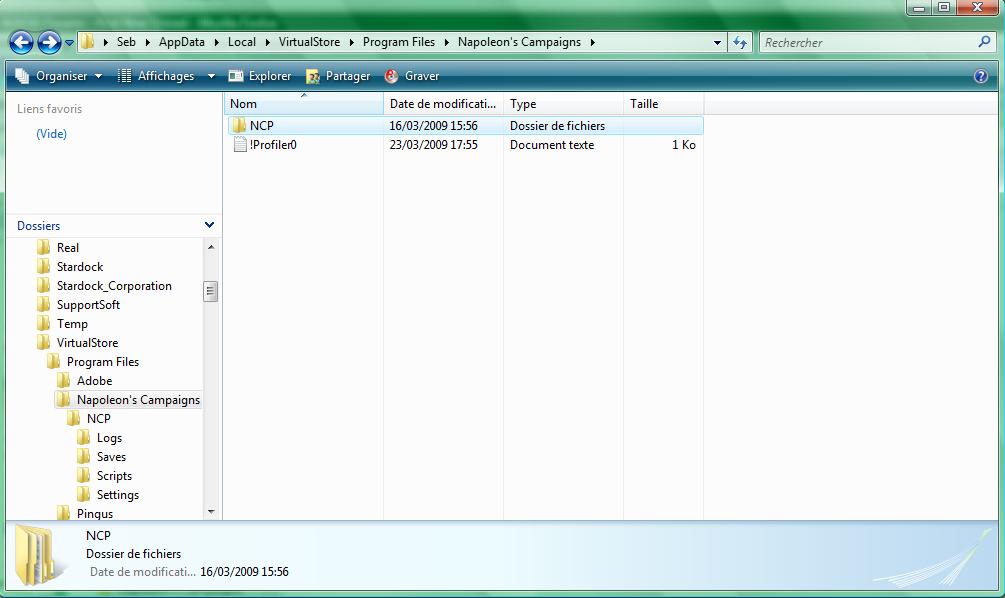
Task: Select the Saves folder in the tree
Action: pyautogui.click(x=111, y=457)
